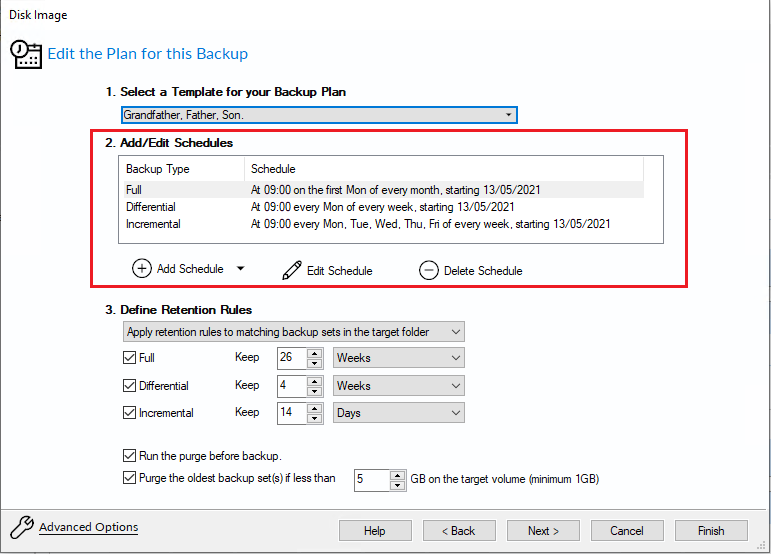The height and width of the screenshot is (554, 771).
Task: Expand the backup plan template dropdown
Action: click(508, 115)
